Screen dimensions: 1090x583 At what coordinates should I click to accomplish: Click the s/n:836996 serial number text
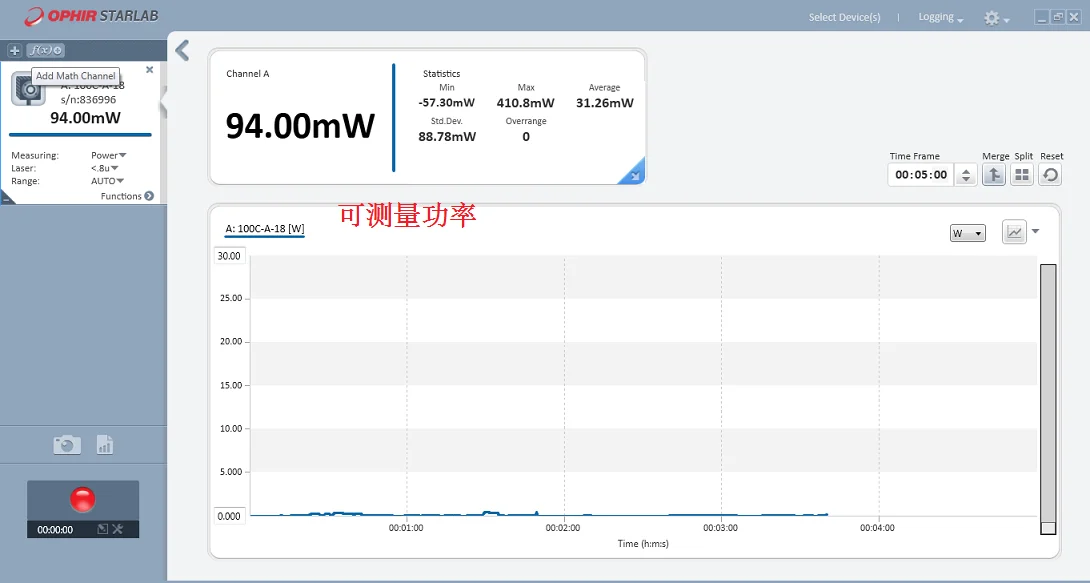tap(88, 100)
